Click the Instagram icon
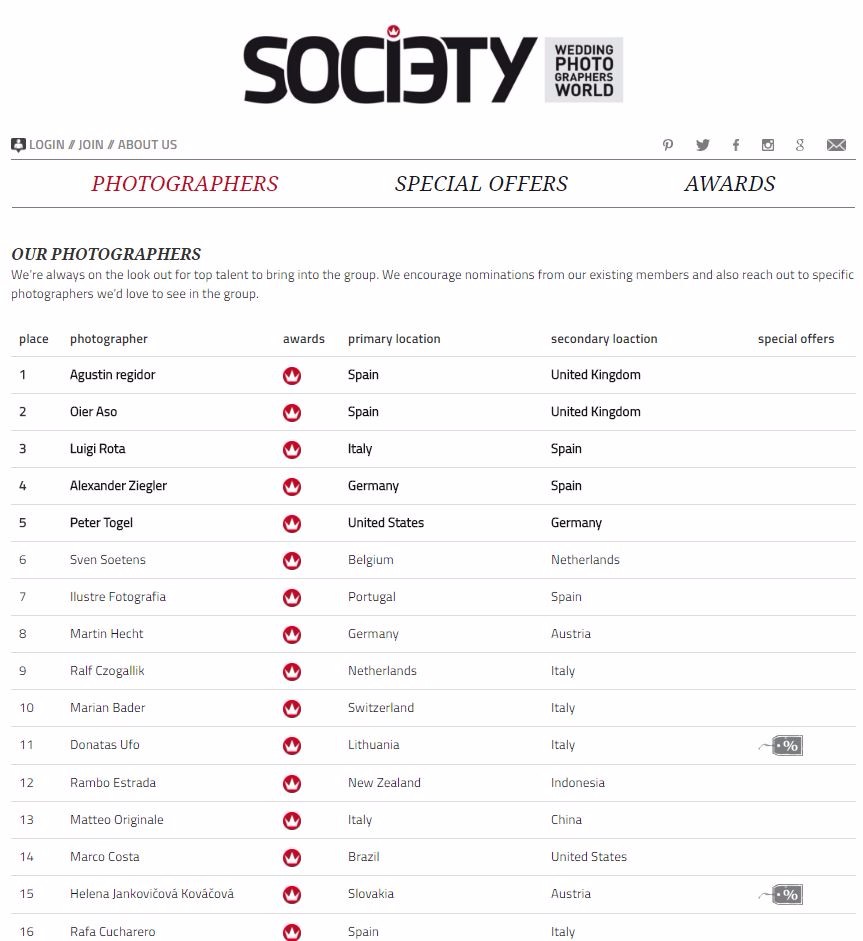Viewport: 863px width, 941px height. point(768,145)
